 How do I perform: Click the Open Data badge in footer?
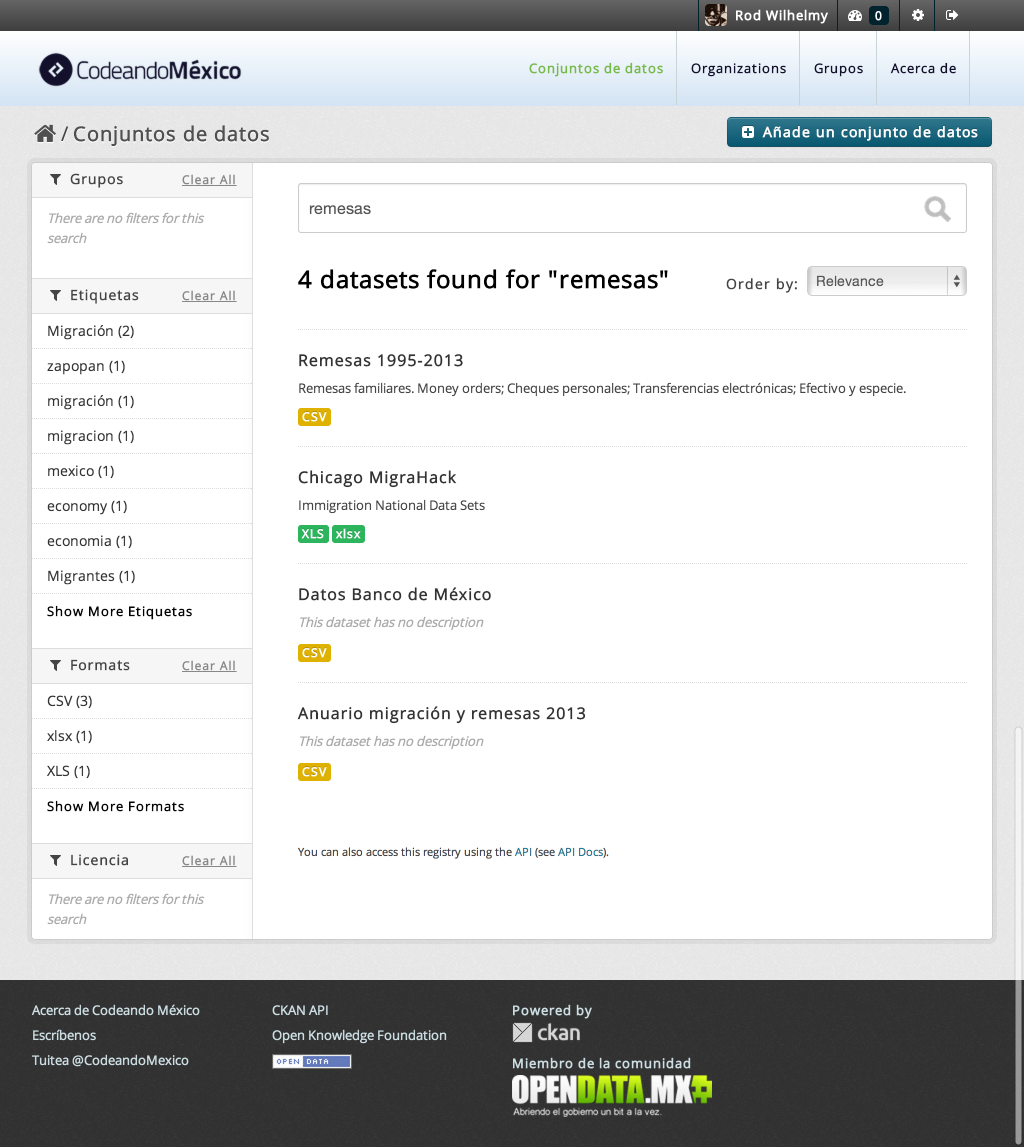click(312, 1061)
